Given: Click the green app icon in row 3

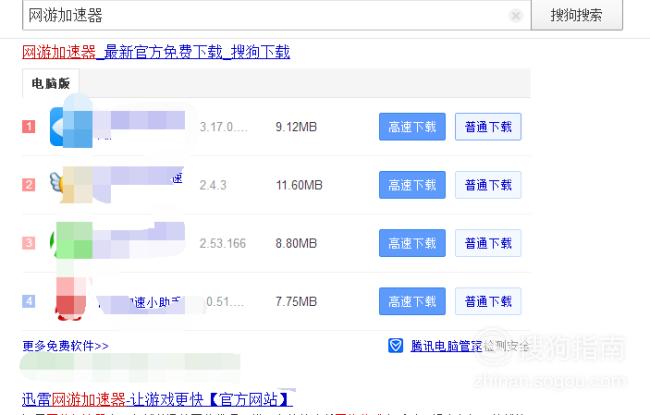Looking at the screenshot, I should click(x=70, y=242).
